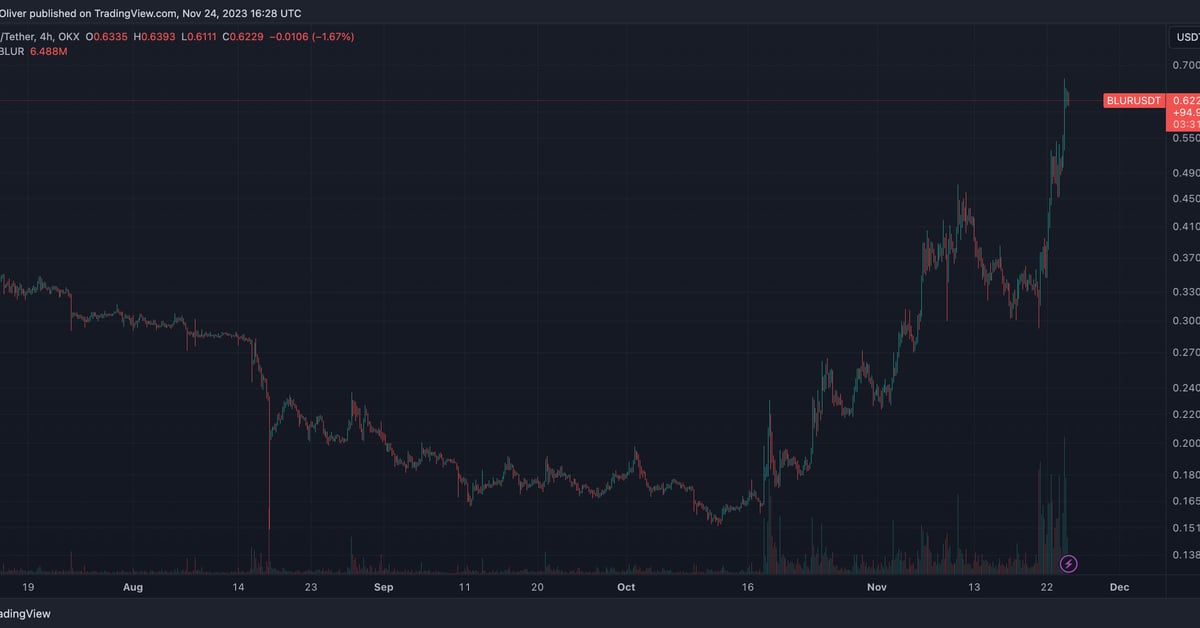1200x628 pixels.
Task: Click the closing price value C0.6229
Action: tap(247, 37)
